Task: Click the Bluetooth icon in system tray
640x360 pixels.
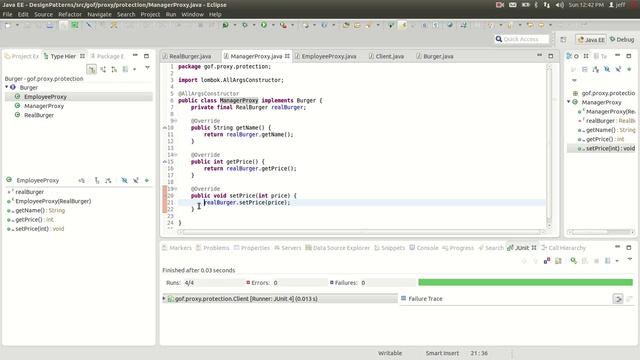Action: coord(536,5)
